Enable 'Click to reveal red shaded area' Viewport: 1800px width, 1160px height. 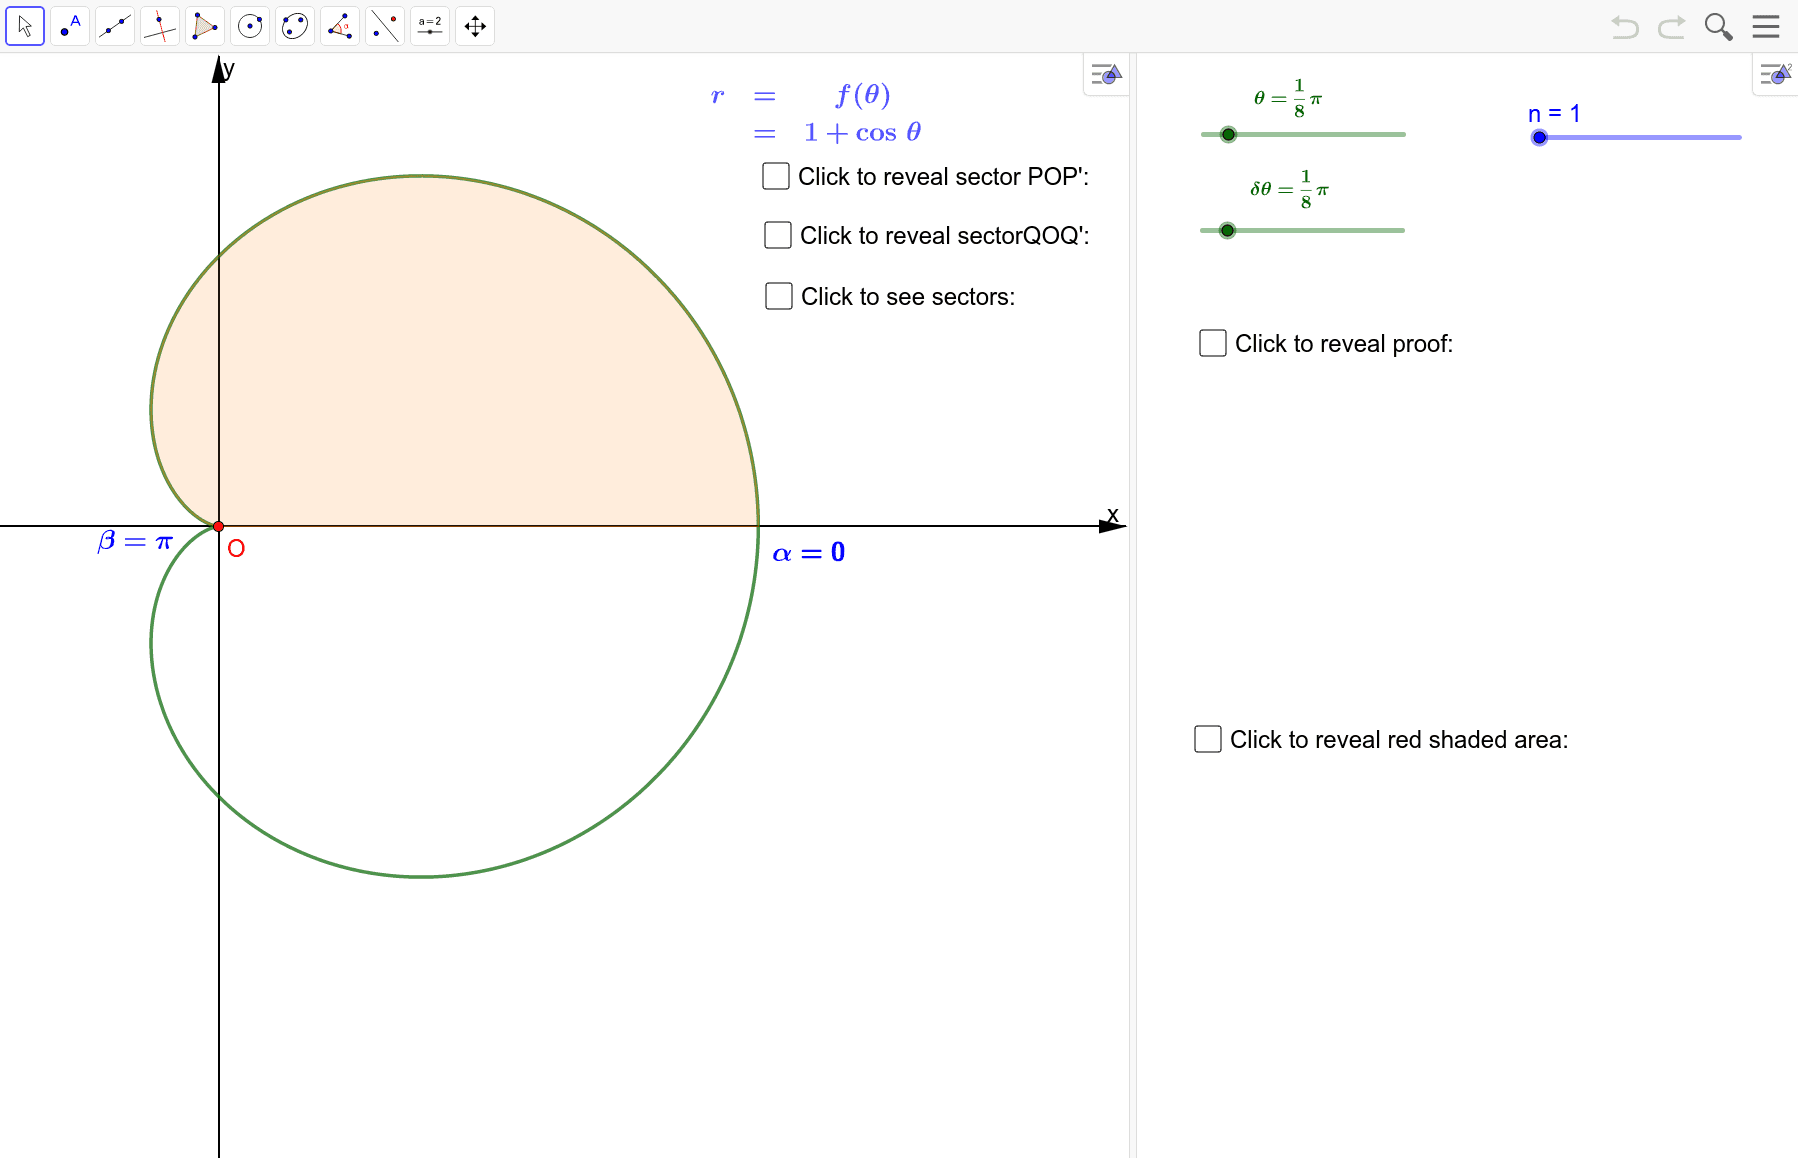1208,740
